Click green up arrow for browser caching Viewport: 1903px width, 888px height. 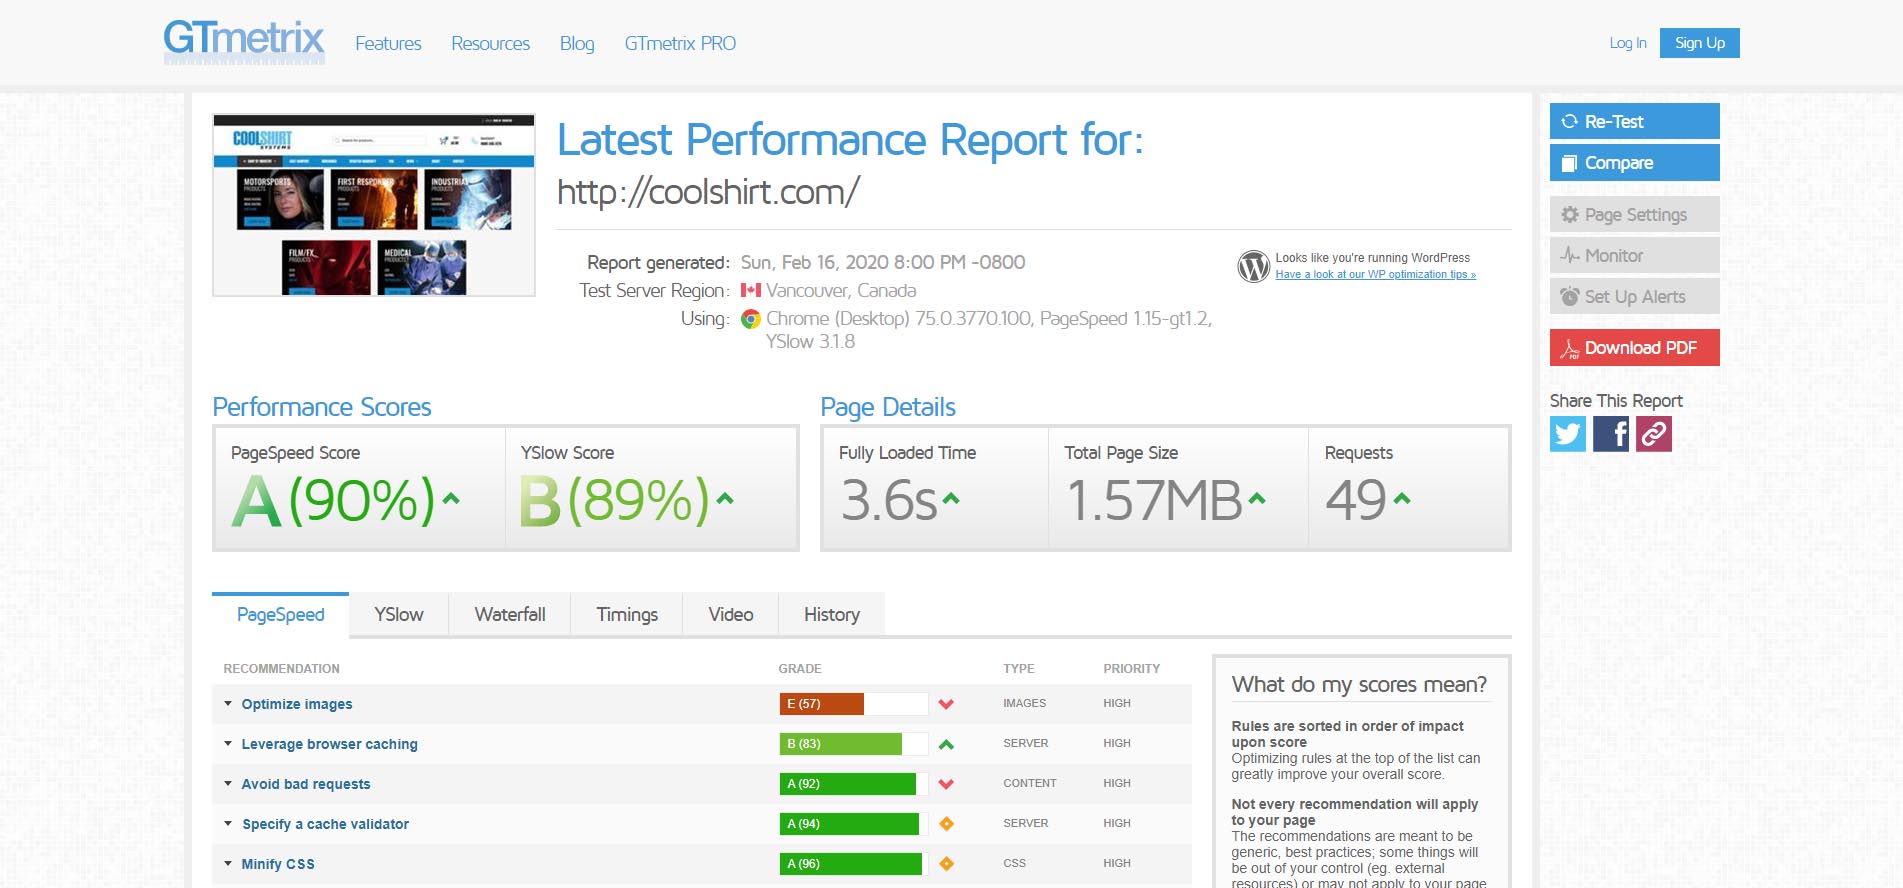[x=946, y=744]
